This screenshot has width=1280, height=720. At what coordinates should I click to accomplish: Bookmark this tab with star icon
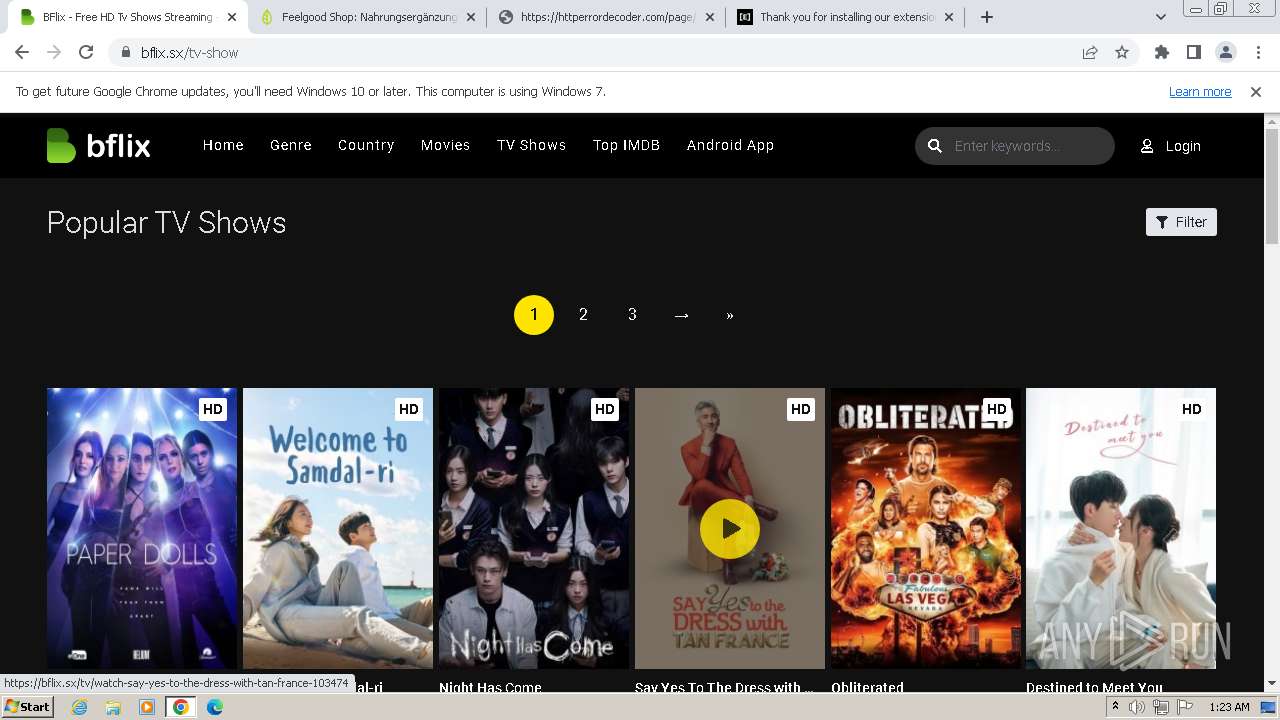(1122, 53)
